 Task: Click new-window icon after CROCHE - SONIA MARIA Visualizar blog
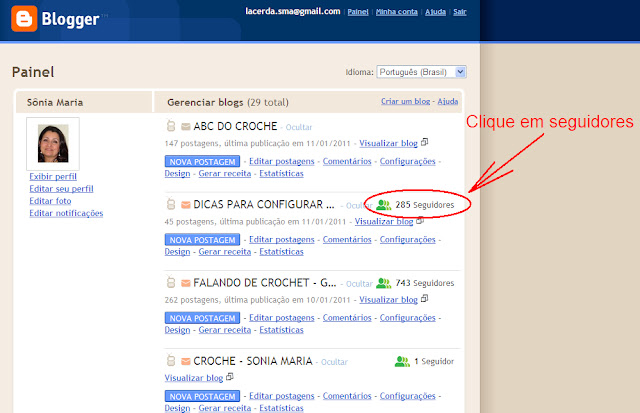[x=230, y=377]
